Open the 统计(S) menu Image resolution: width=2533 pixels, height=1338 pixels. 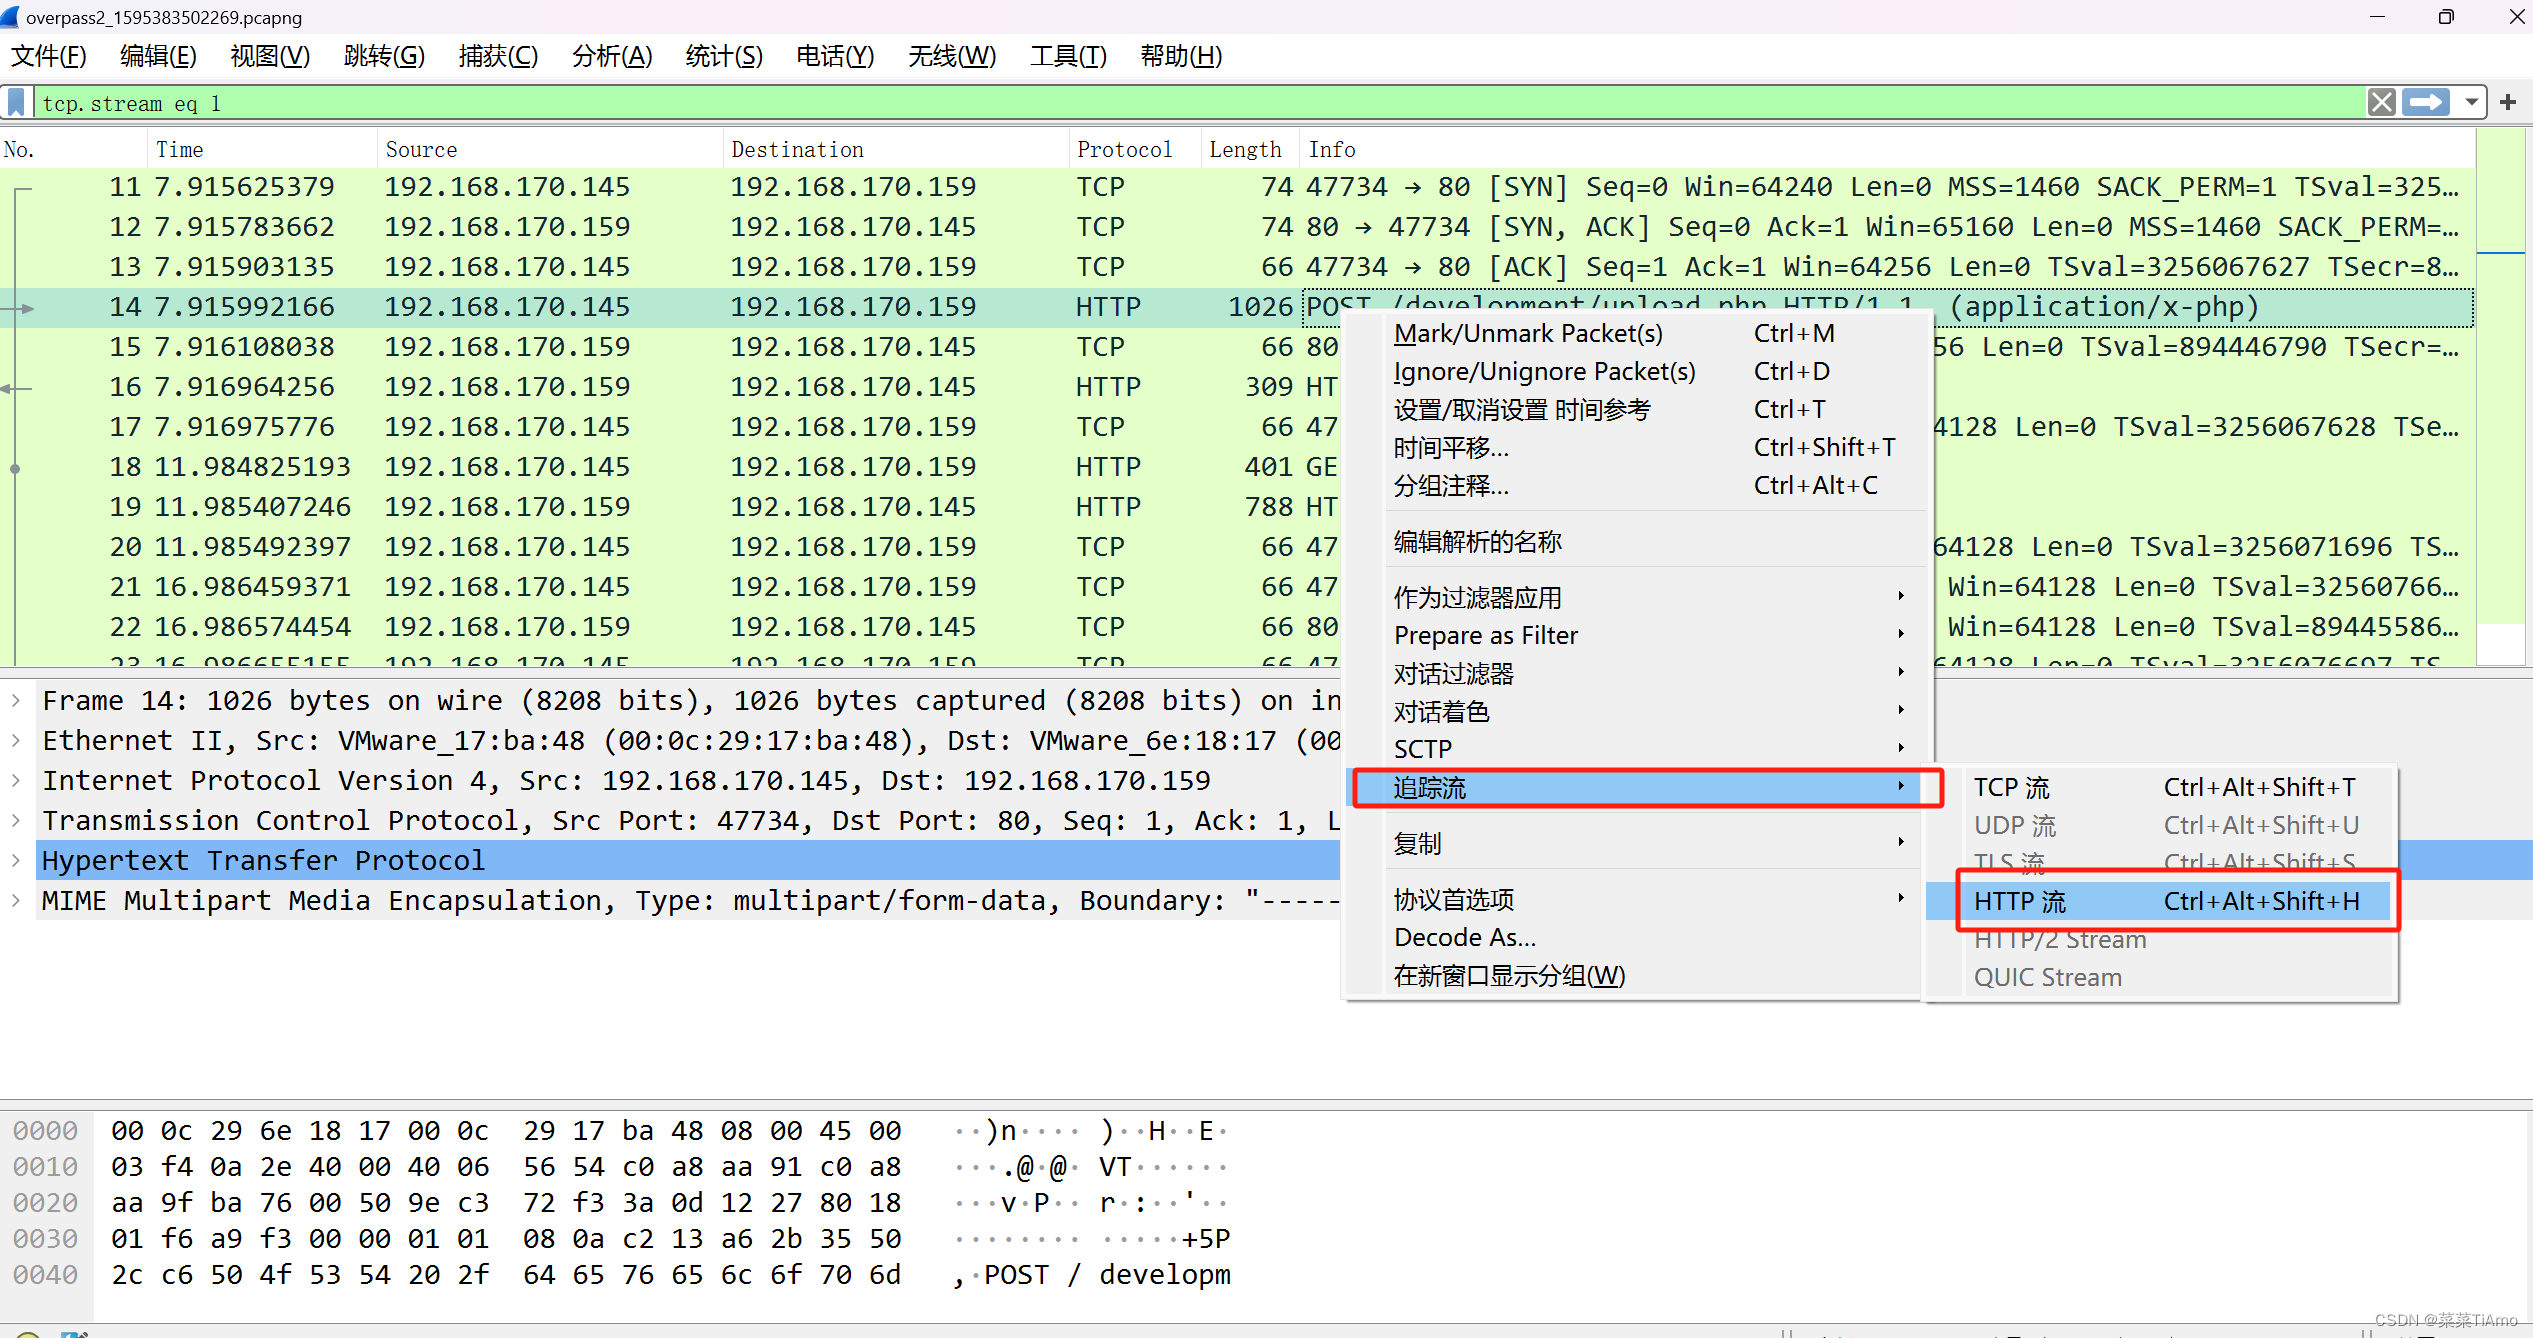(x=723, y=56)
